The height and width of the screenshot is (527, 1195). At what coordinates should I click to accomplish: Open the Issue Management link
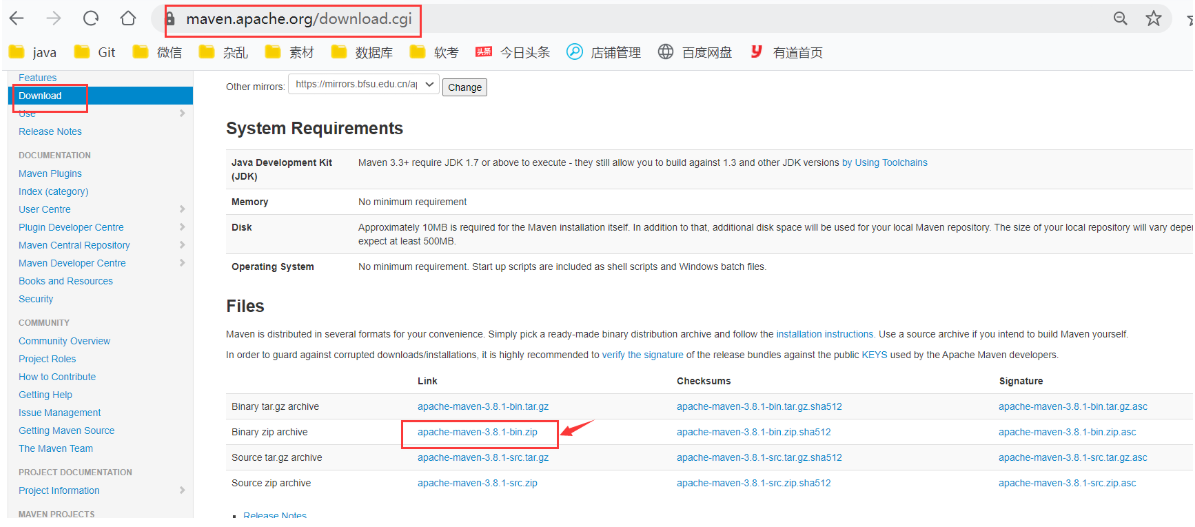point(59,413)
